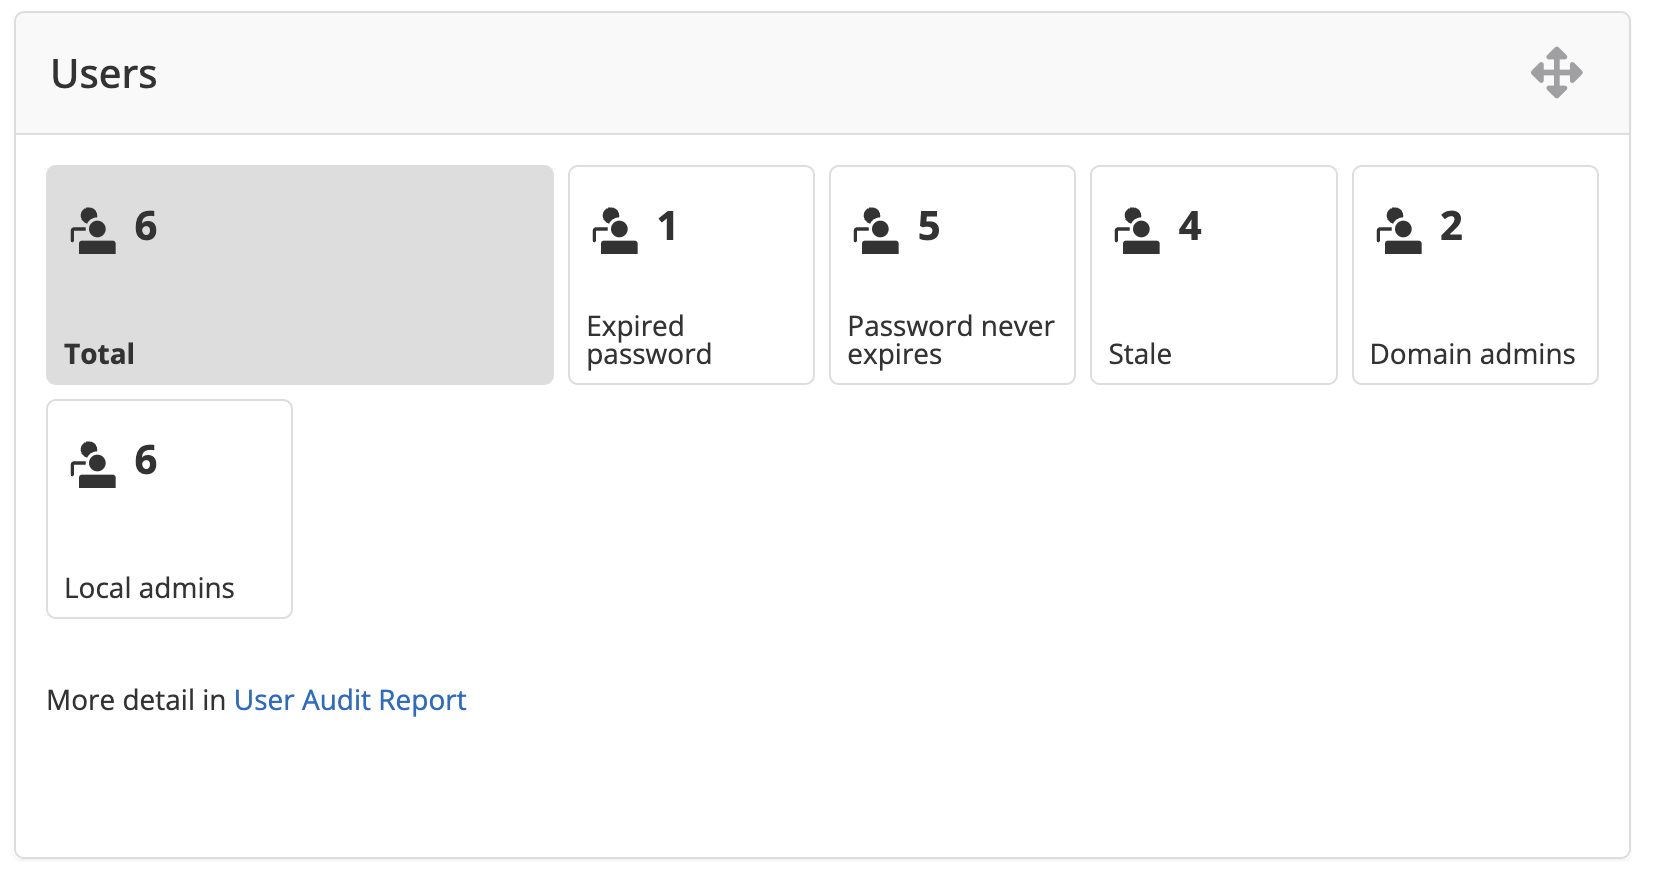Click the Domain admins count 2

pyautogui.click(x=1451, y=227)
